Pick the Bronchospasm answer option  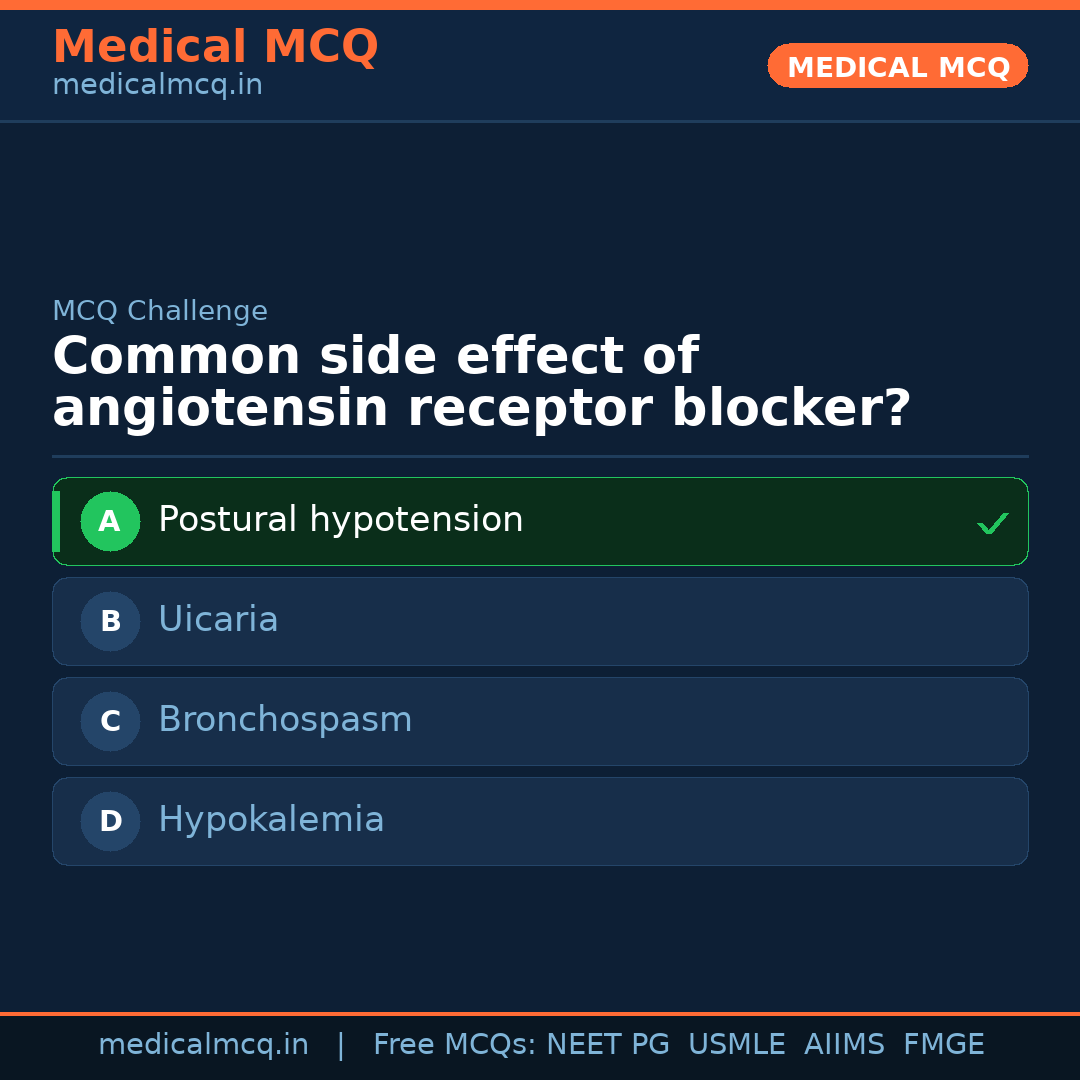coord(285,720)
